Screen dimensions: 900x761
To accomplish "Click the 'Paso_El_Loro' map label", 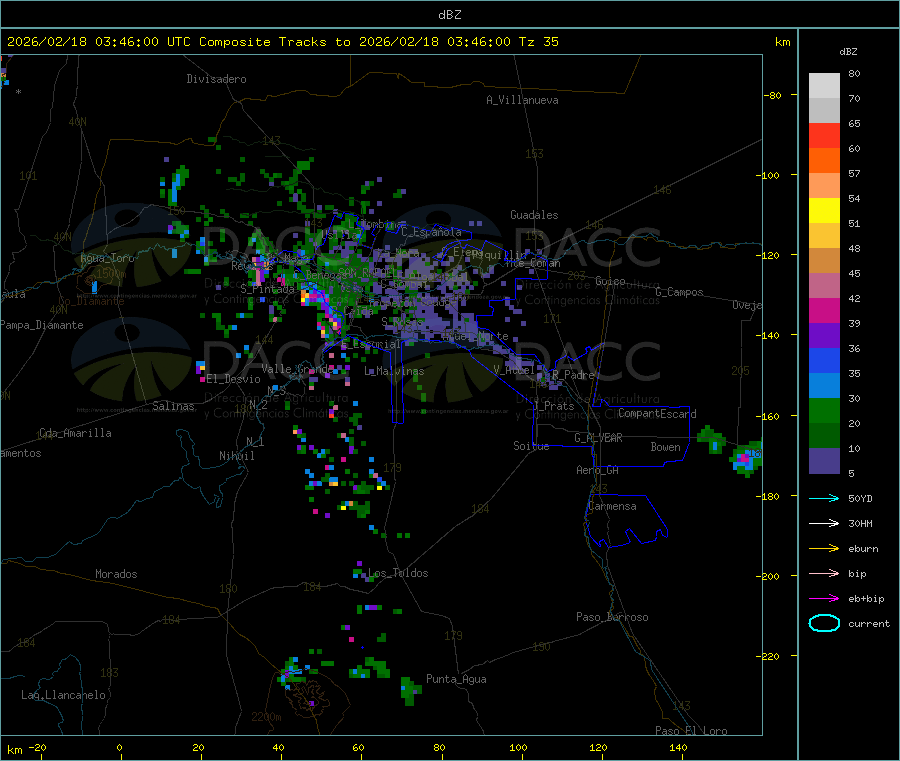I will (691, 731).
